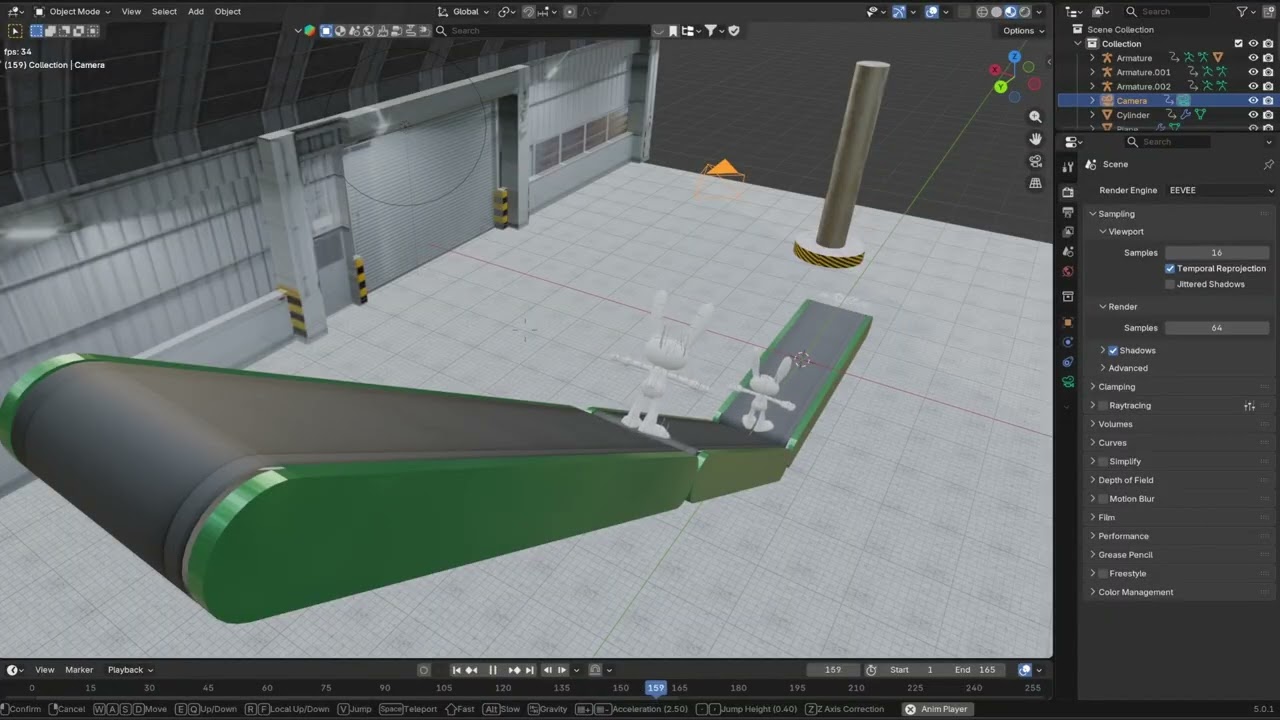Image resolution: width=1280 pixels, height=720 pixels.
Task: Enable the Raytracing checkbox
Action: [1103, 406]
